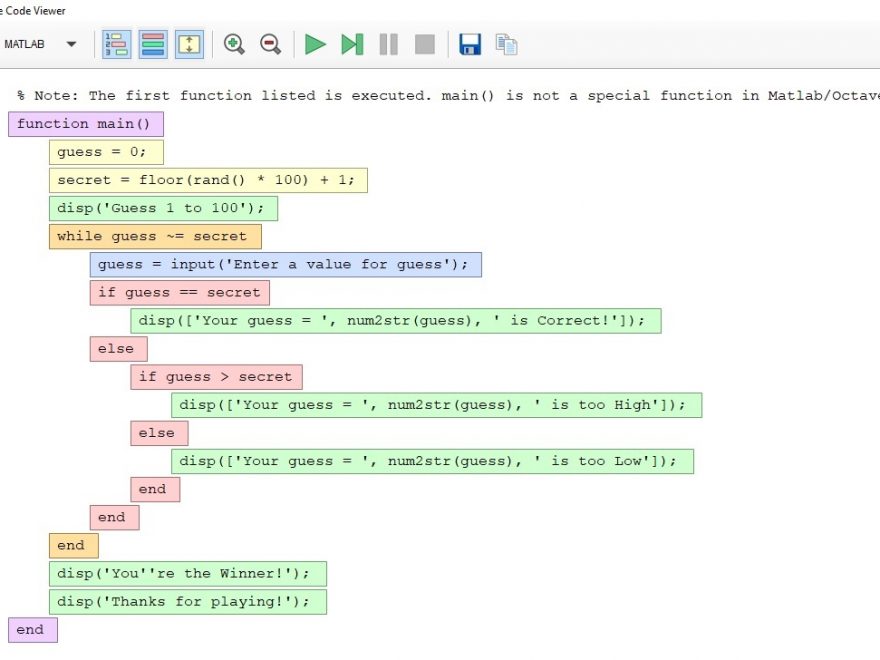Click the 'while guess ~= secret' block
The height and width of the screenshot is (660, 880).
coord(155,237)
